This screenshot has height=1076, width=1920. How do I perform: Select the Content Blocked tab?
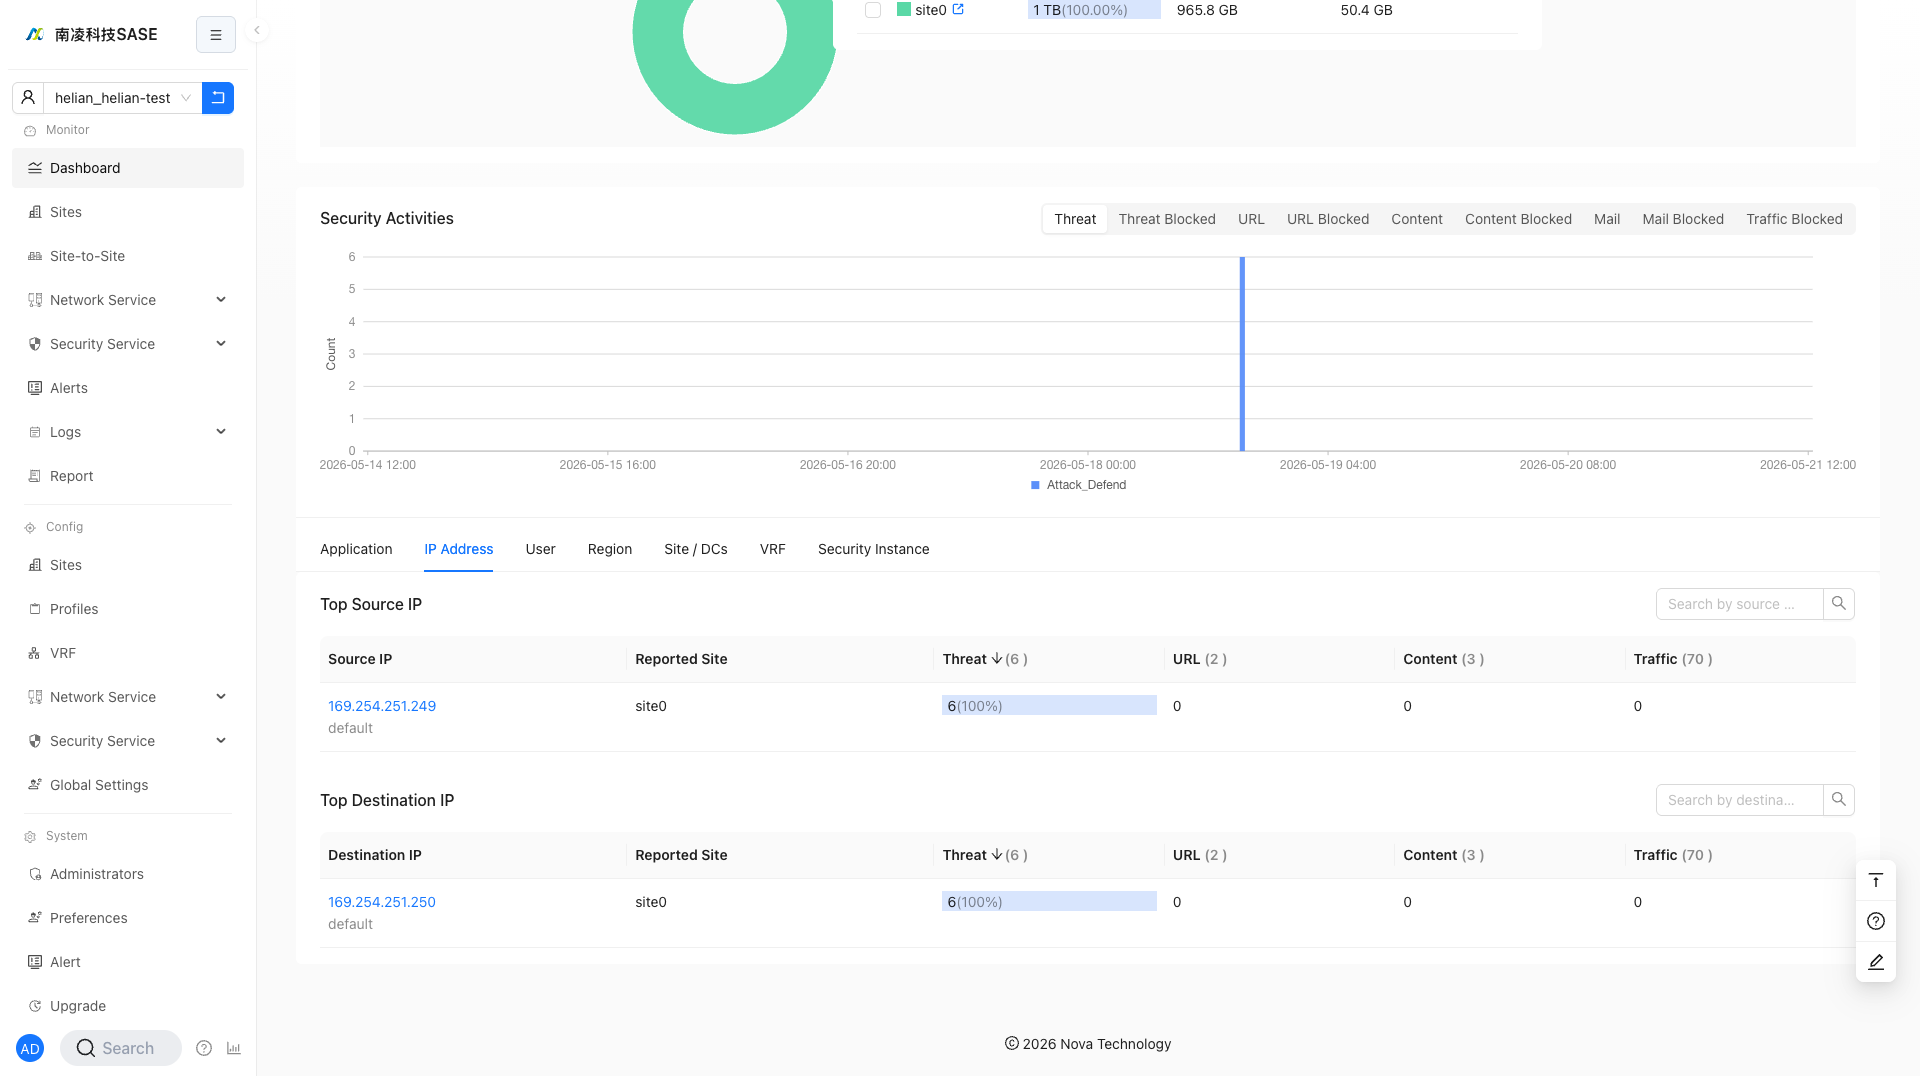(x=1518, y=219)
